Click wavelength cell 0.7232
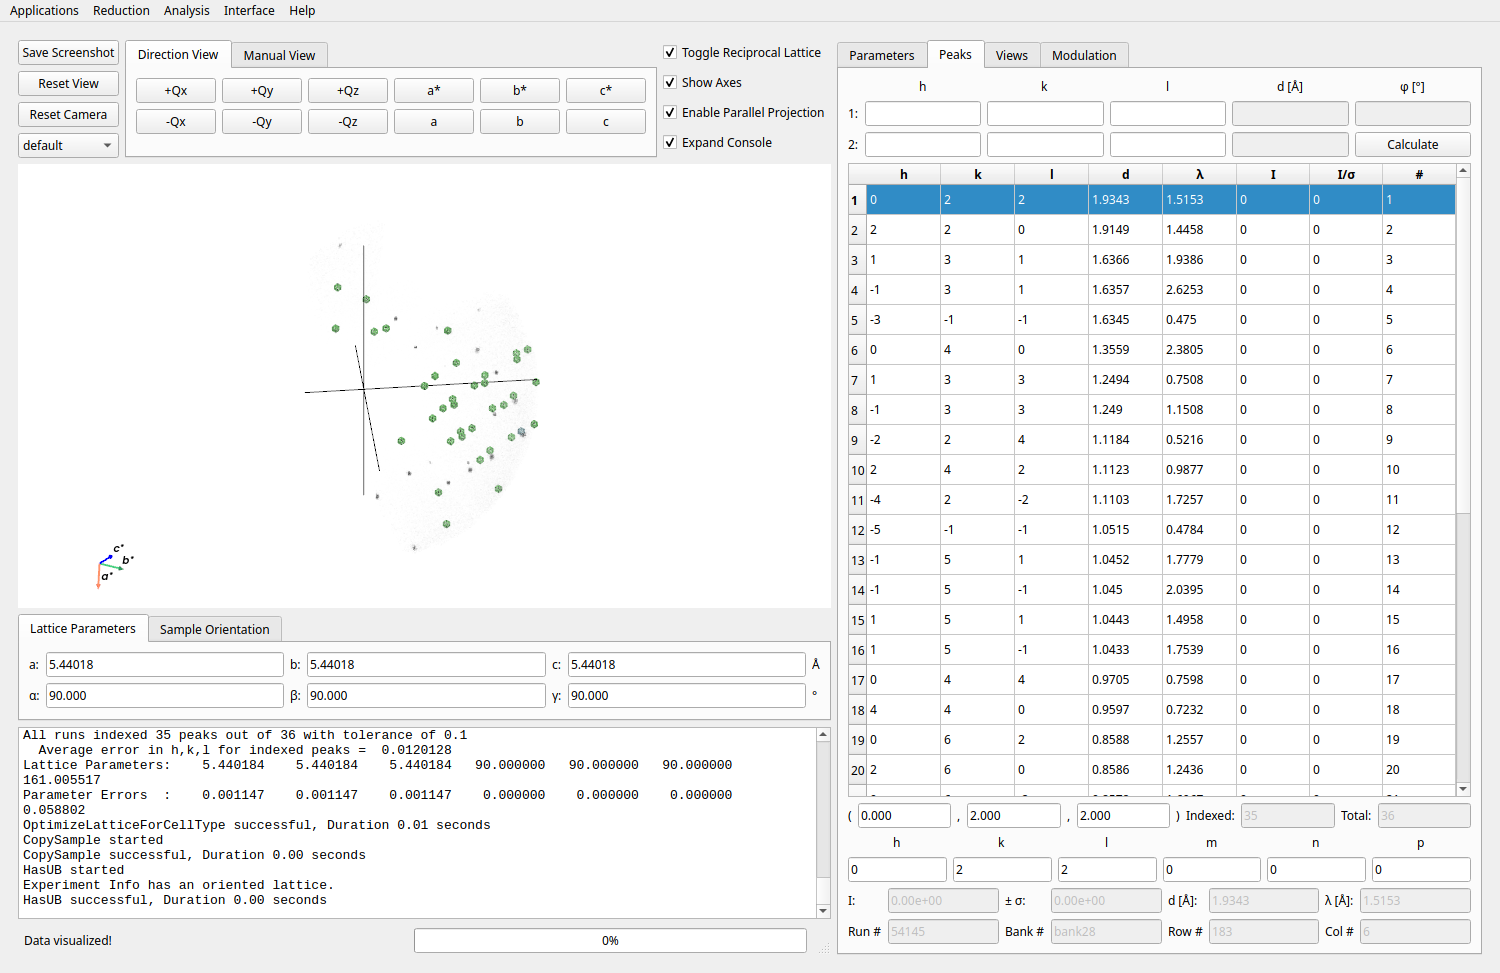 (1200, 710)
